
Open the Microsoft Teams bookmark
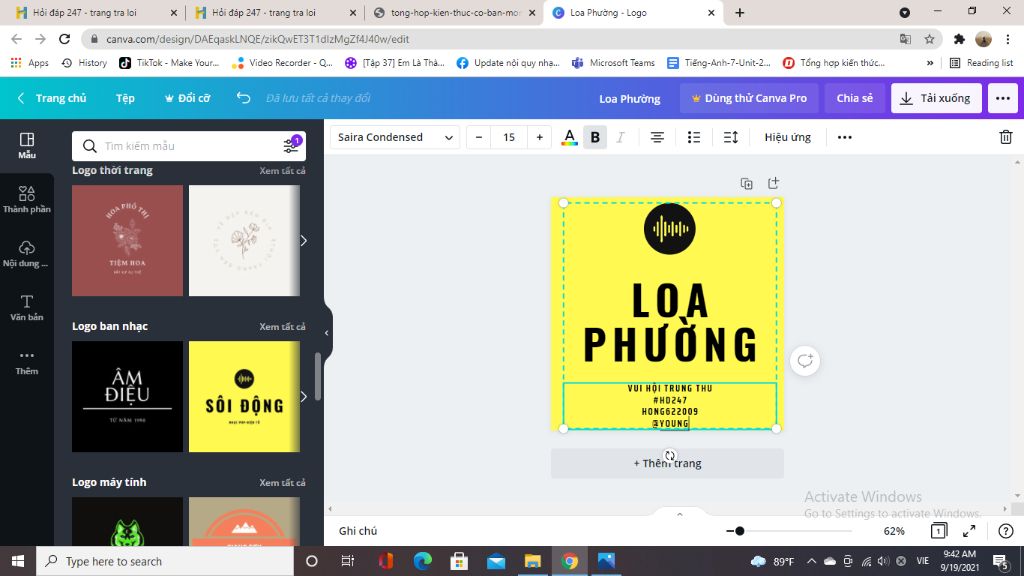coord(614,63)
